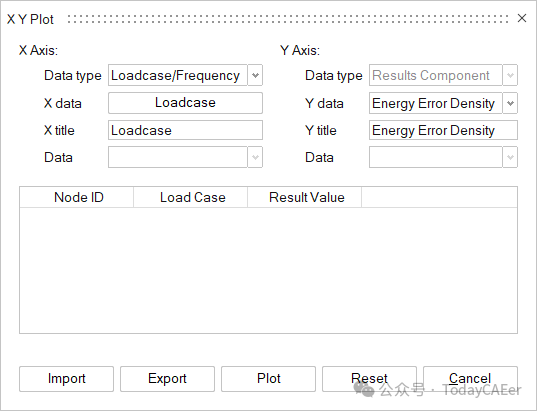
Task: Click the Y data label
Action: point(324,103)
